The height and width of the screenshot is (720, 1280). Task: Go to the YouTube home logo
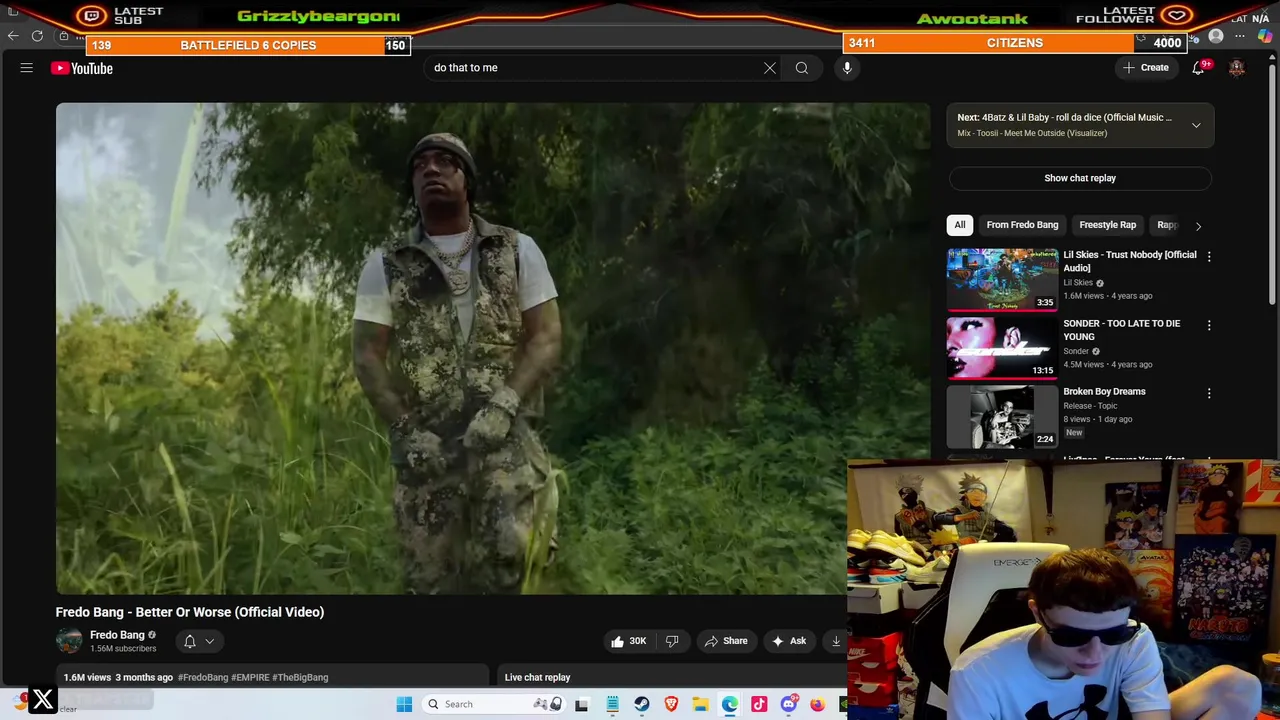(82, 68)
